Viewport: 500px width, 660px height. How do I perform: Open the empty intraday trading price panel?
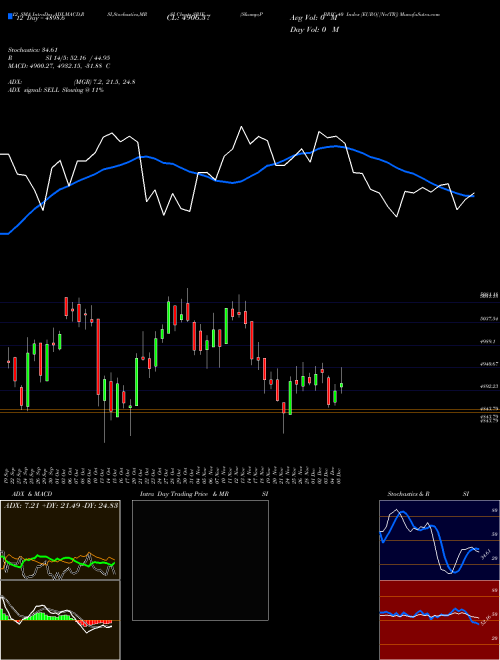click(200, 560)
